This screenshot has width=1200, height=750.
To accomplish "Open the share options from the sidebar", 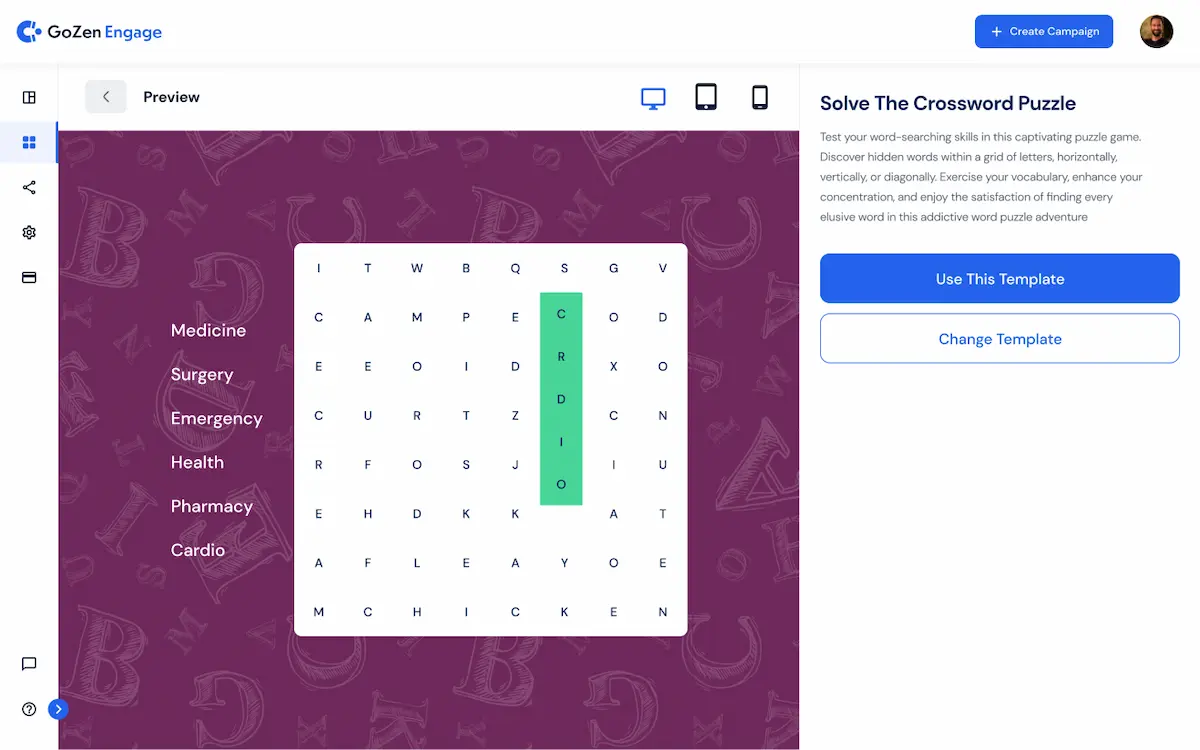I will 29,187.
